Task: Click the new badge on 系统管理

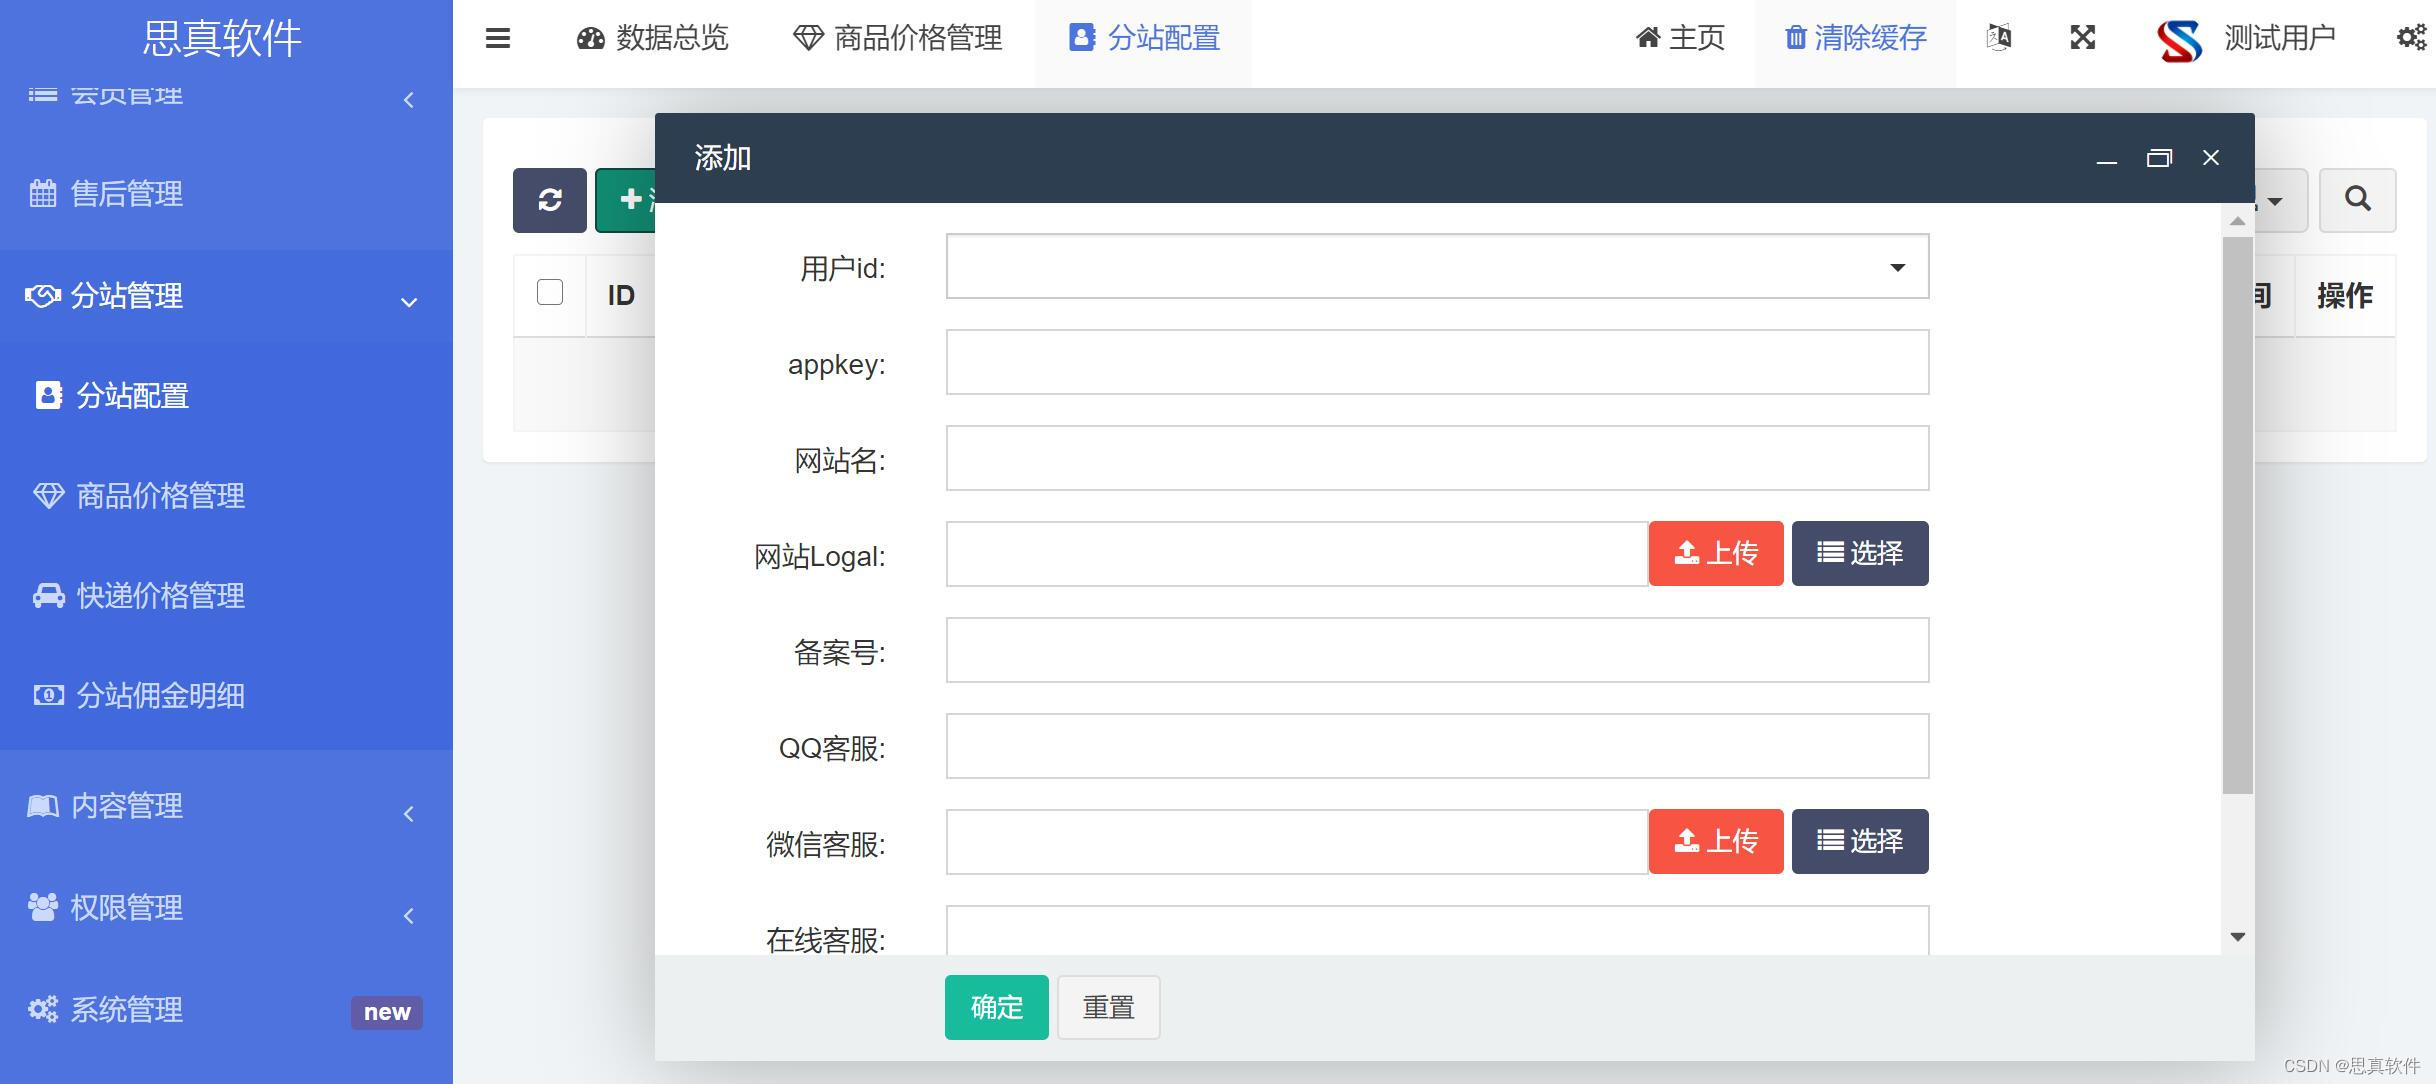Action: pos(387,1012)
